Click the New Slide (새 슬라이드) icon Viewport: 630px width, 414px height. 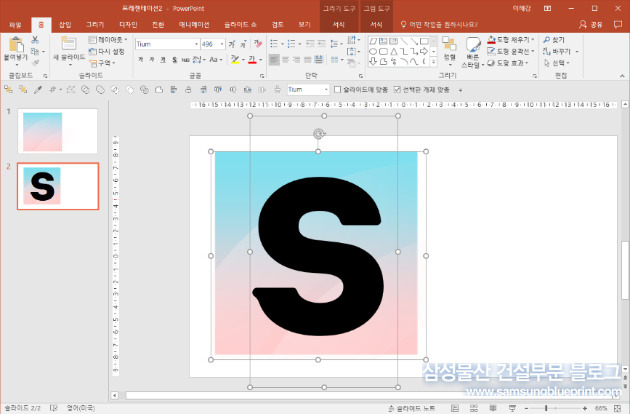pos(68,43)
